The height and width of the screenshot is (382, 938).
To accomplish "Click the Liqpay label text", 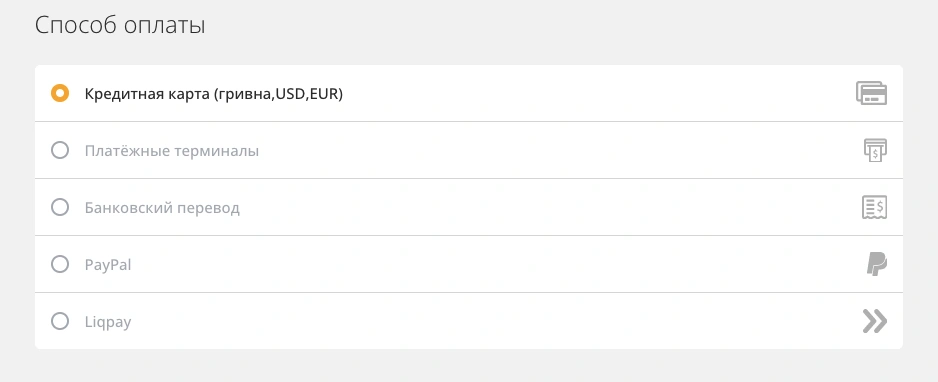I will [108, 322].
